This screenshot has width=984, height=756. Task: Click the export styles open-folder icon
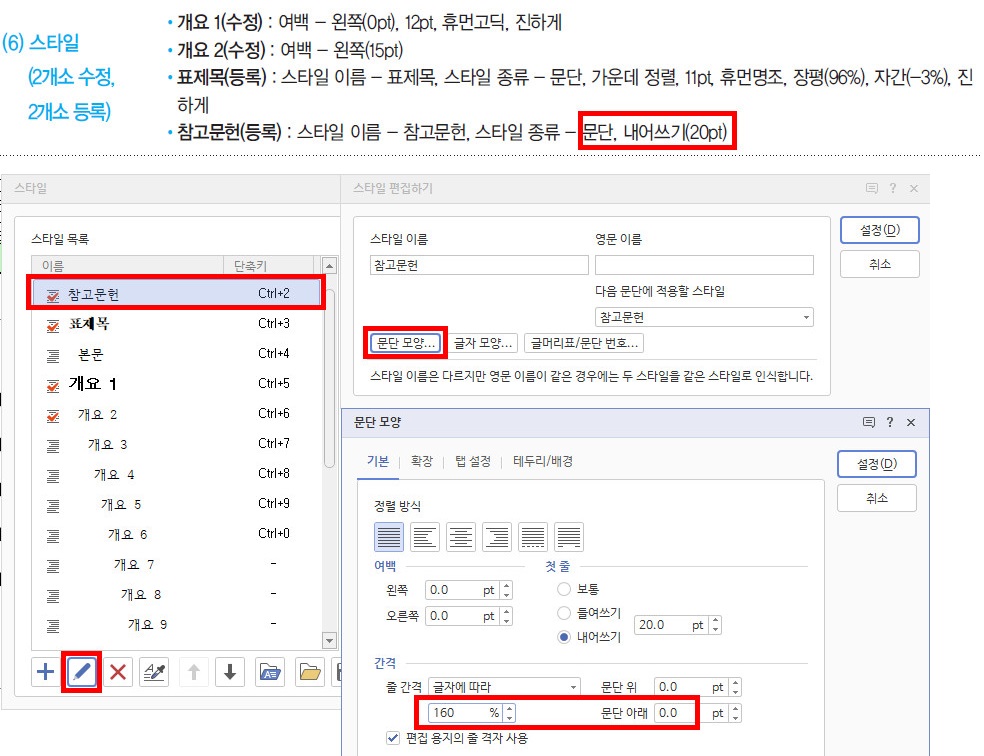(309, 672)
